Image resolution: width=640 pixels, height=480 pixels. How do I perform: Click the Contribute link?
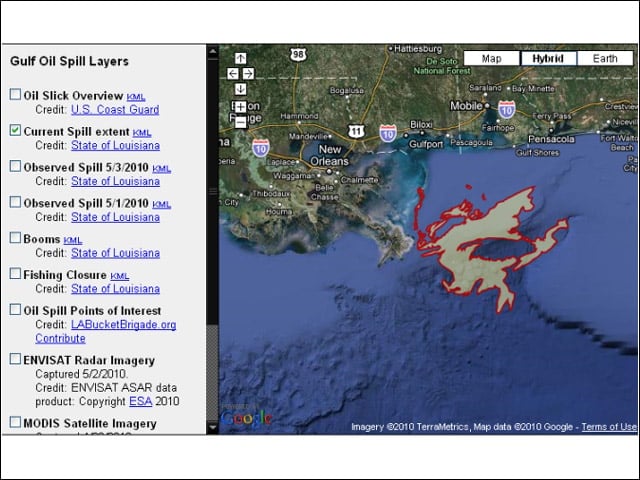[60, 338]
